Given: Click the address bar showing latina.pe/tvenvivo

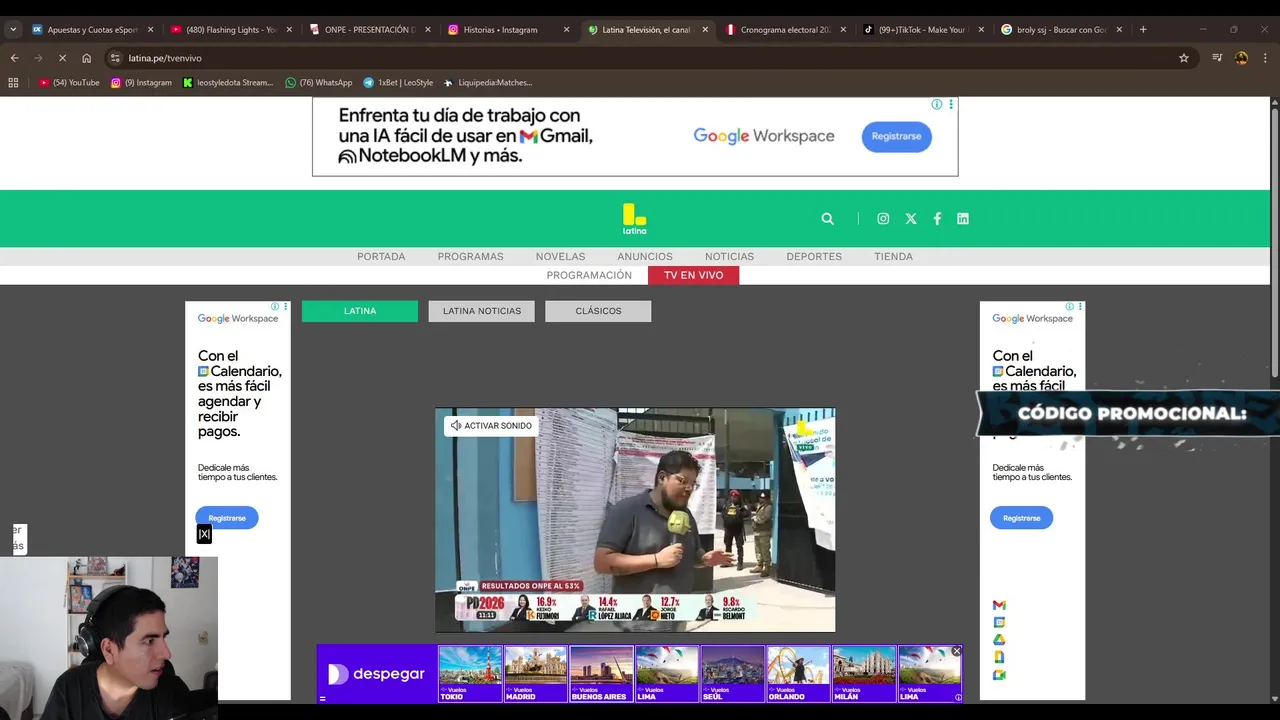Looking at the screenshot, I should 640,58.
